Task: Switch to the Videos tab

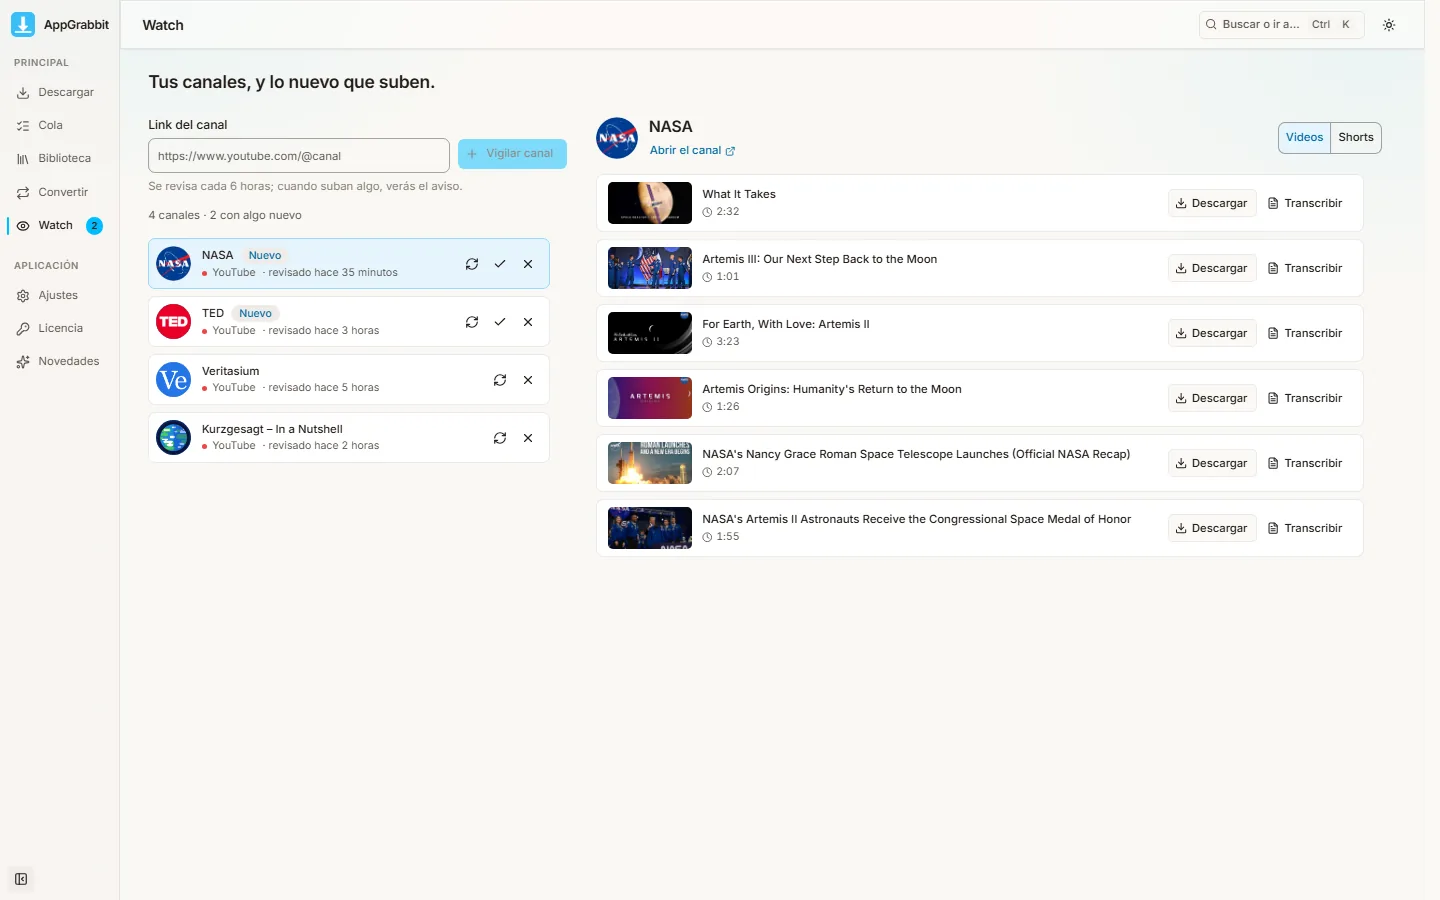Action: click(x=1304, y=138)
